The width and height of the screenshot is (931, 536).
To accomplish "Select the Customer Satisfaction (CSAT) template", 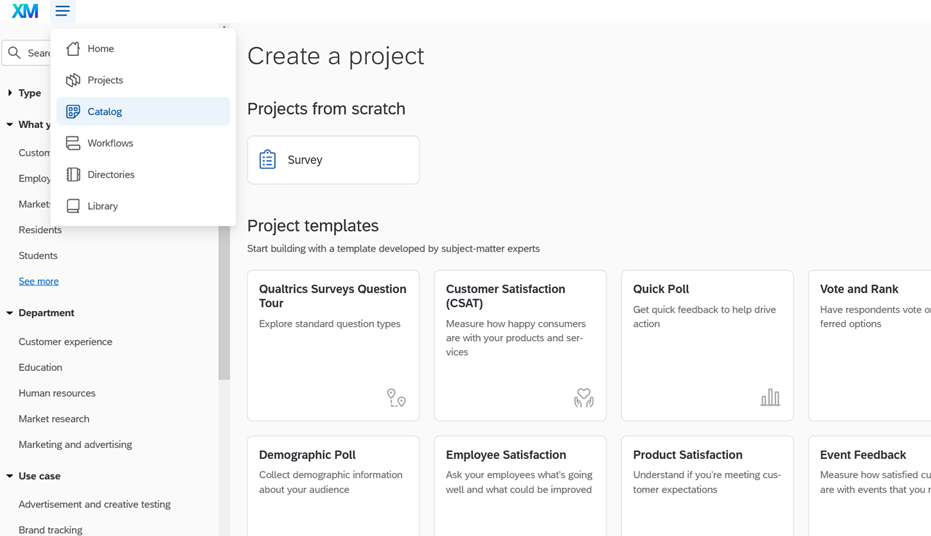I will pos(520,345).
